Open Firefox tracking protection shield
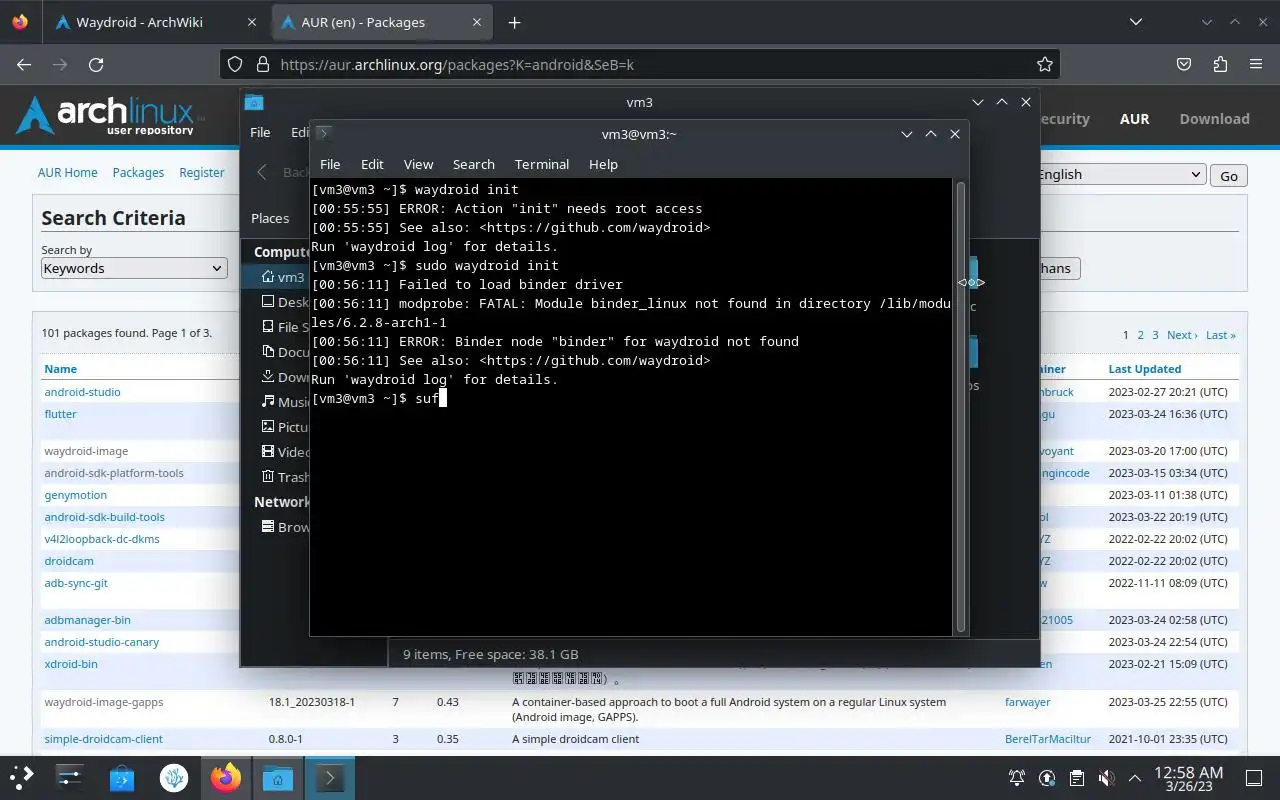 (235, 64)
